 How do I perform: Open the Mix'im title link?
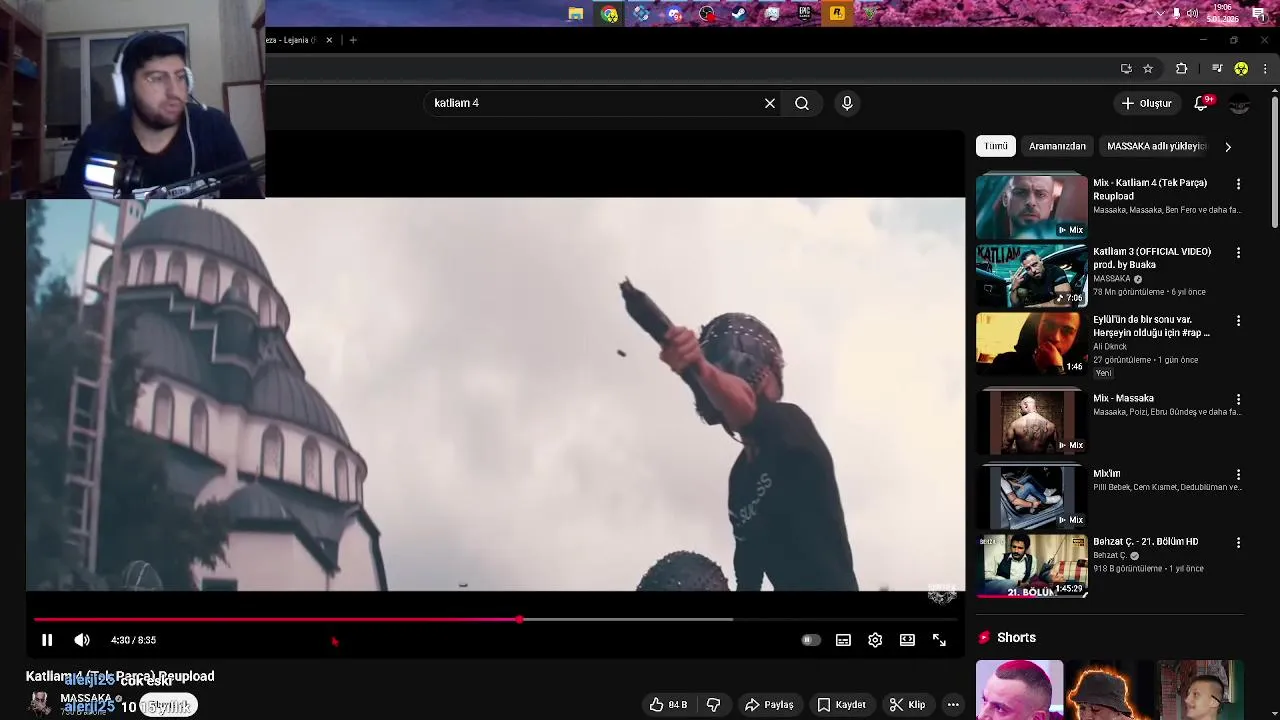(x=1106, y=473)
